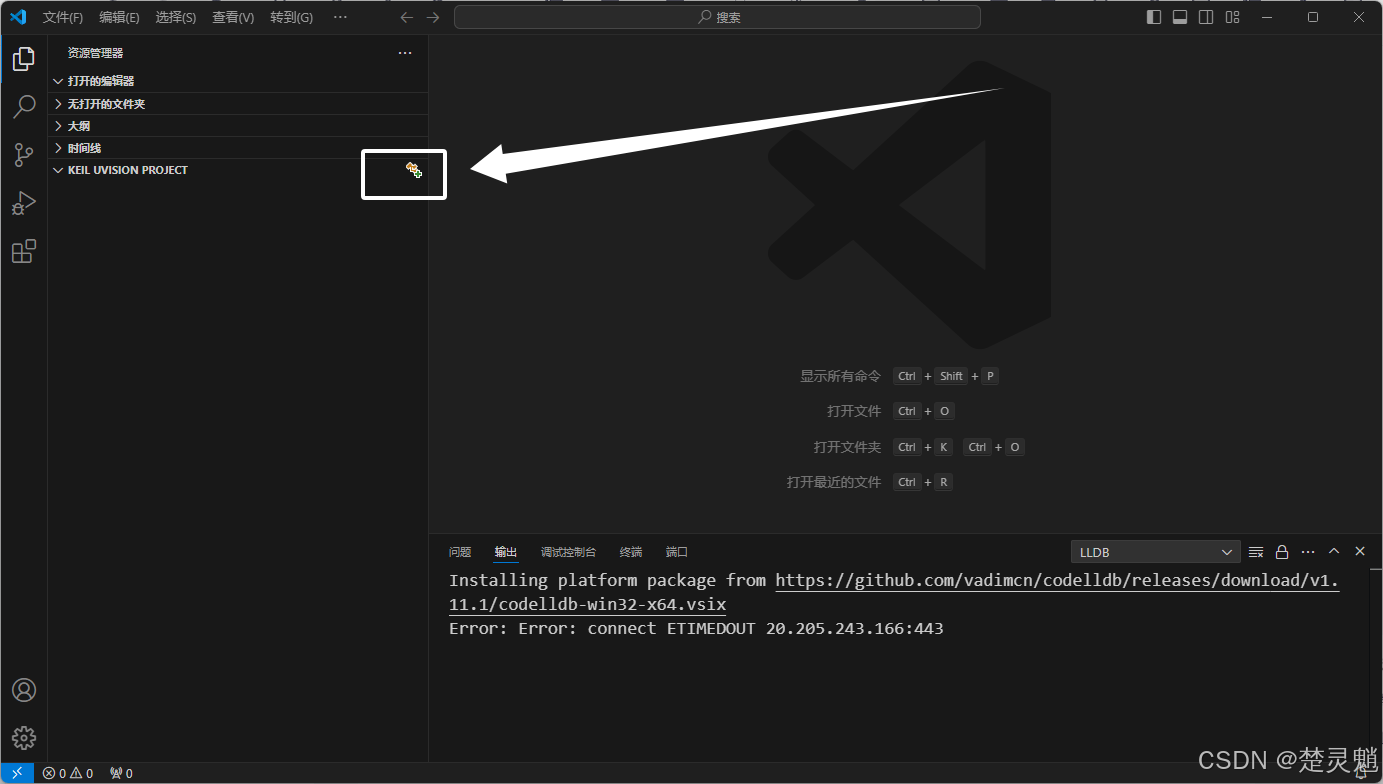This screenshot has width=1383, height=784.
Task: Open the Source Control view
Action: coord(24,155)
